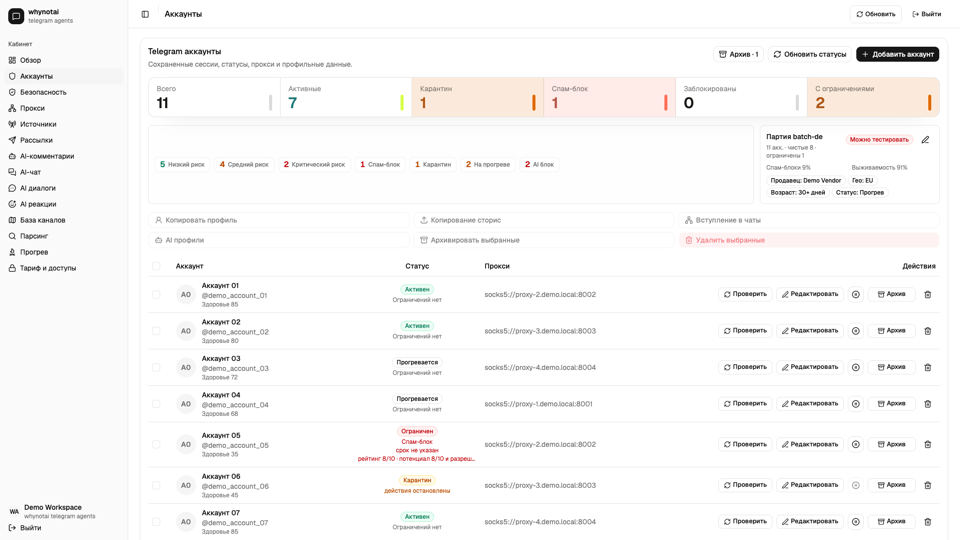
Task: Filter by Критический риск chip
Action: point(314,164)
